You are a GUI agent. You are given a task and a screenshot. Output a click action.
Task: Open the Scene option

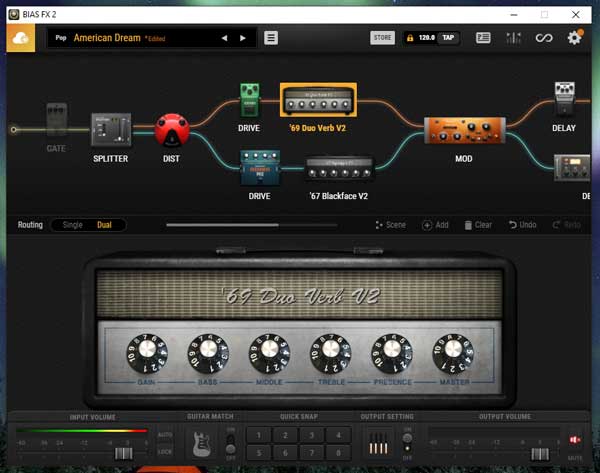pyautogui.click(x=390, y=225)
